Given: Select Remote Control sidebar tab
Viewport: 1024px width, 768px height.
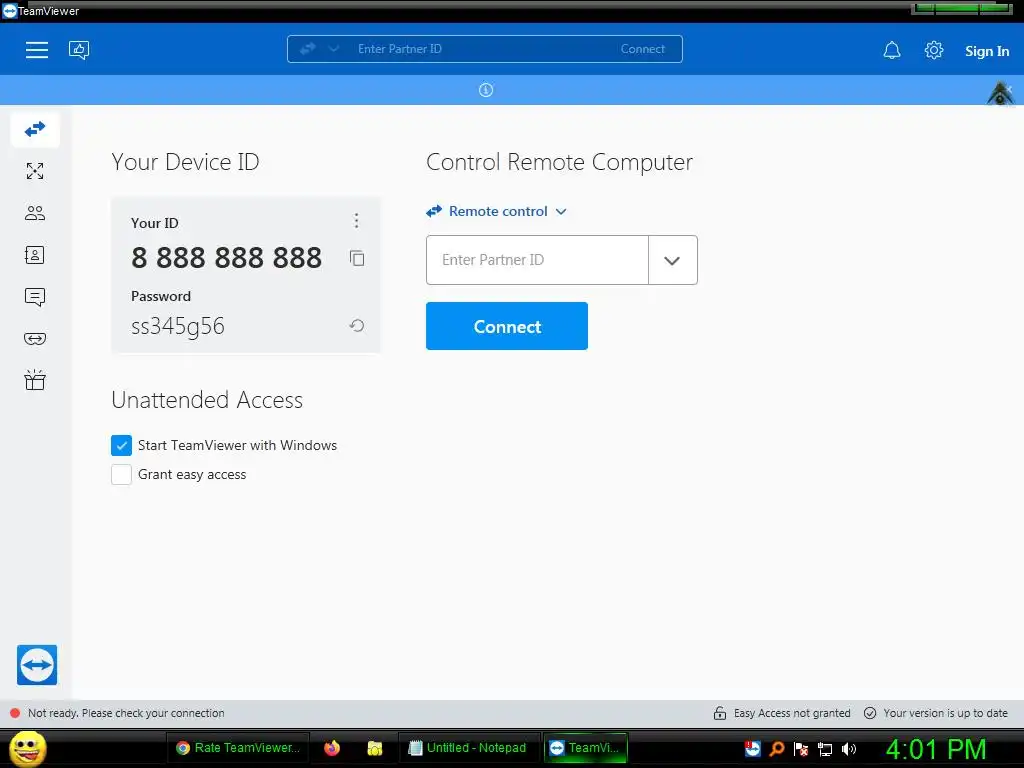Looking at the screenshot, I should [x=35, y=129].
